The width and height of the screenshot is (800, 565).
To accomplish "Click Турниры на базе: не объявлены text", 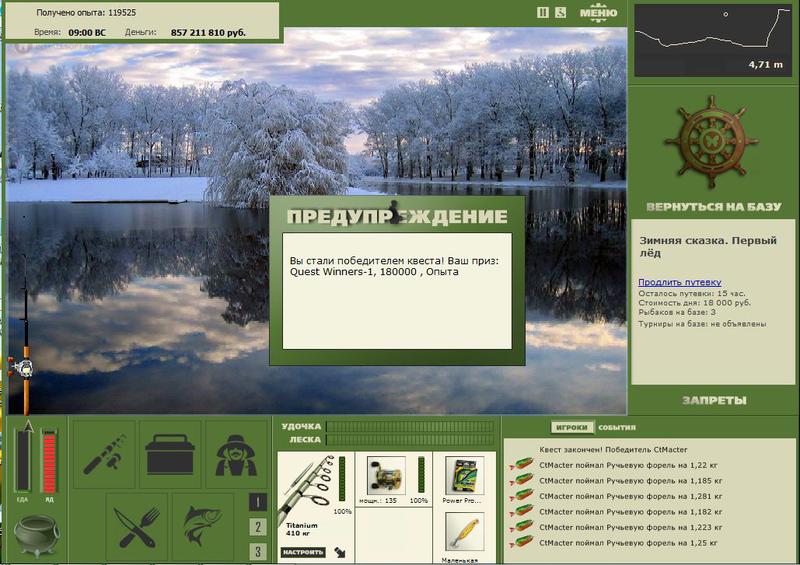I will (702, 324).
